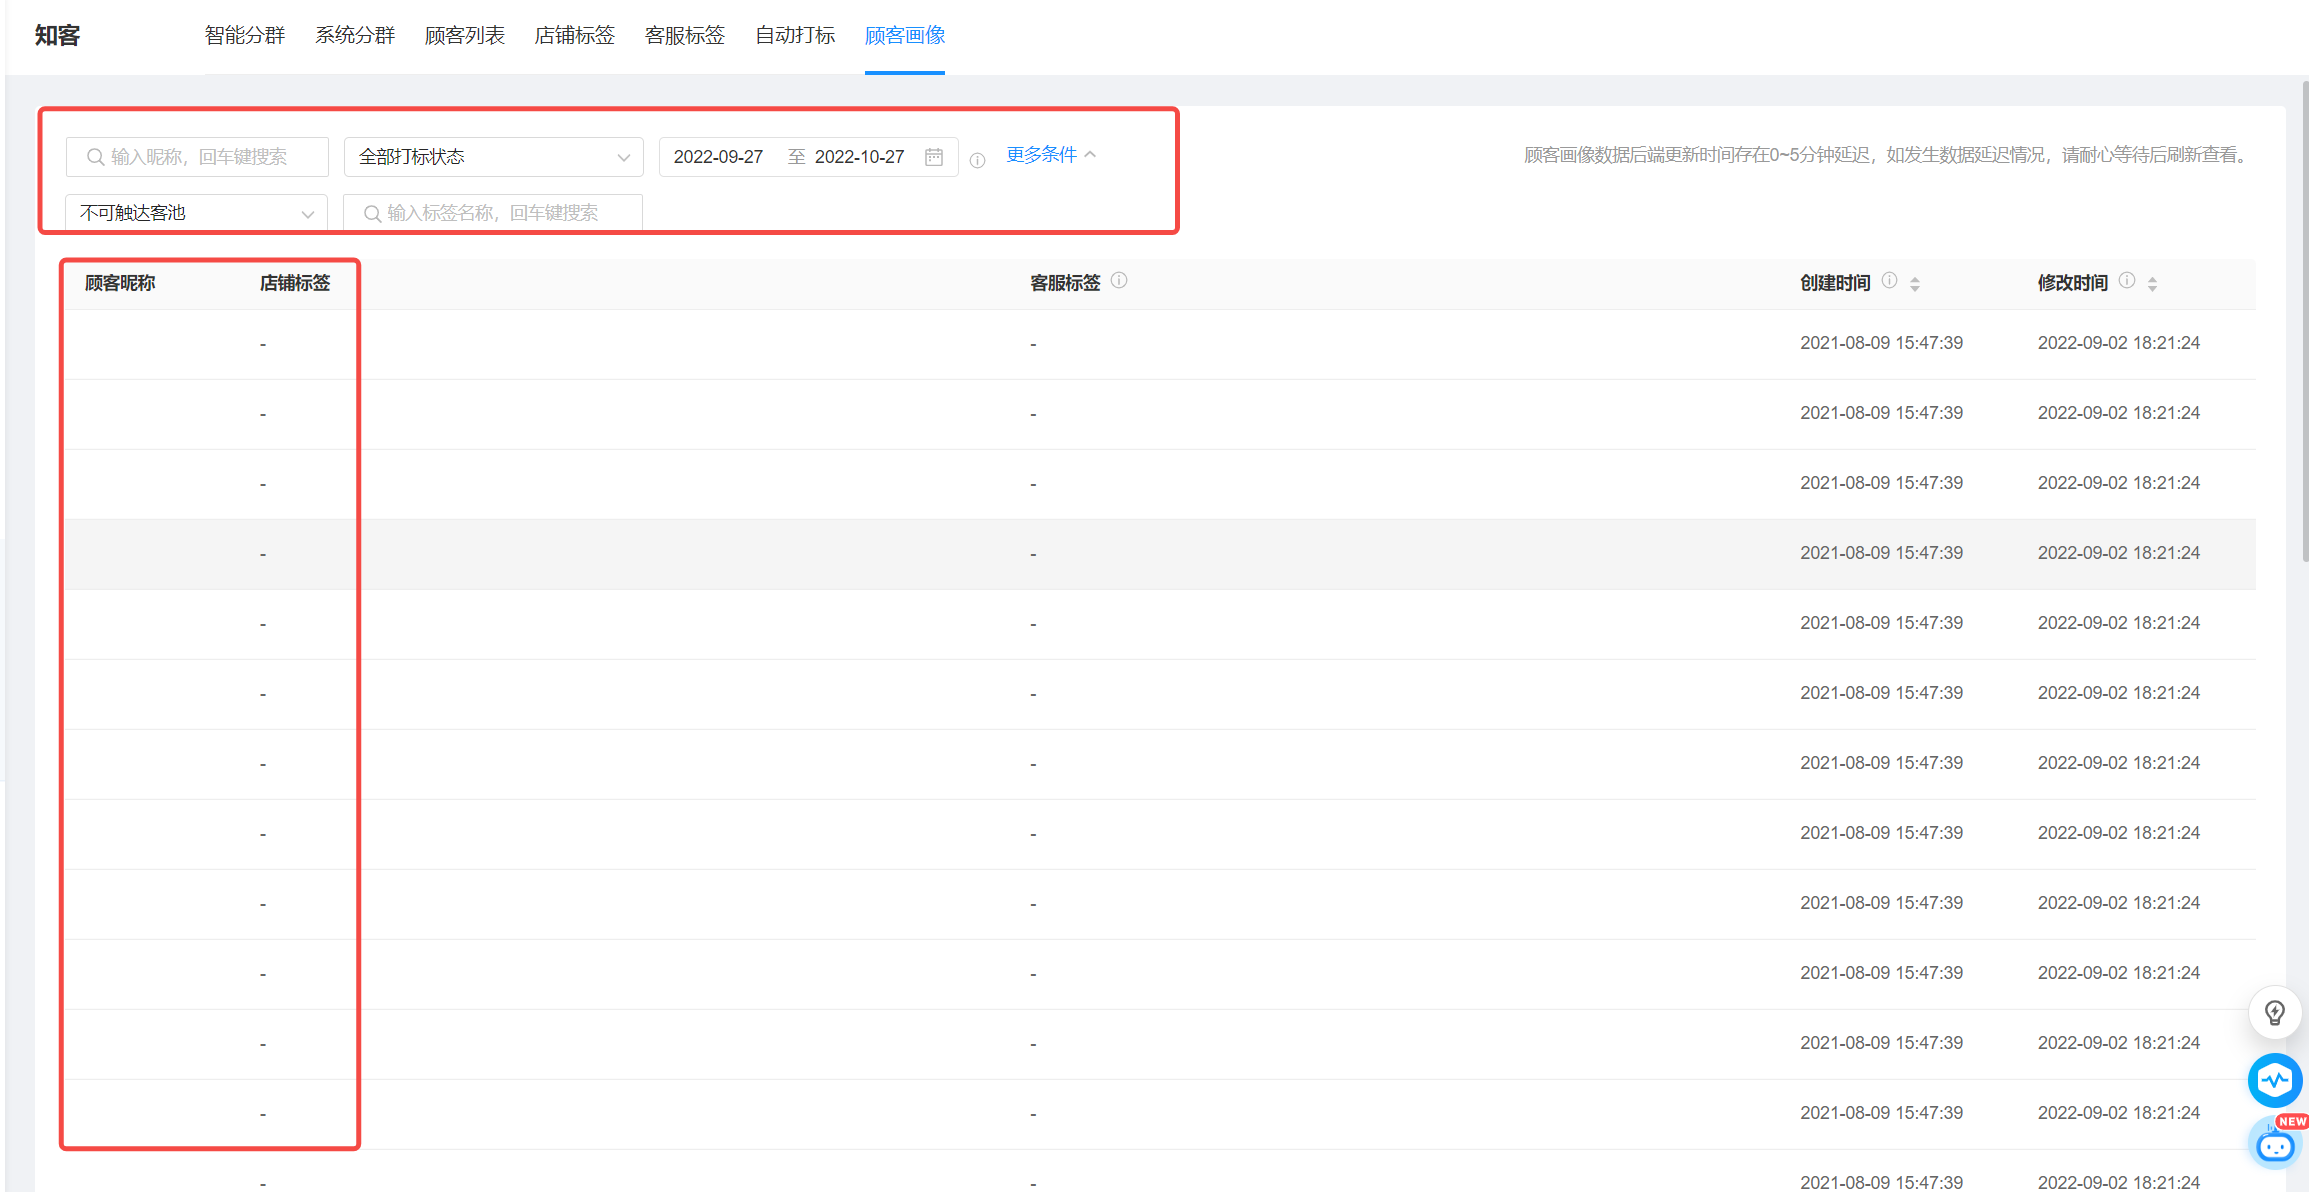Image resolution: width=2309 pixels, height=1192 pixels.
Task: Click the page vertical scrollbar
Action: point(2304,320)
